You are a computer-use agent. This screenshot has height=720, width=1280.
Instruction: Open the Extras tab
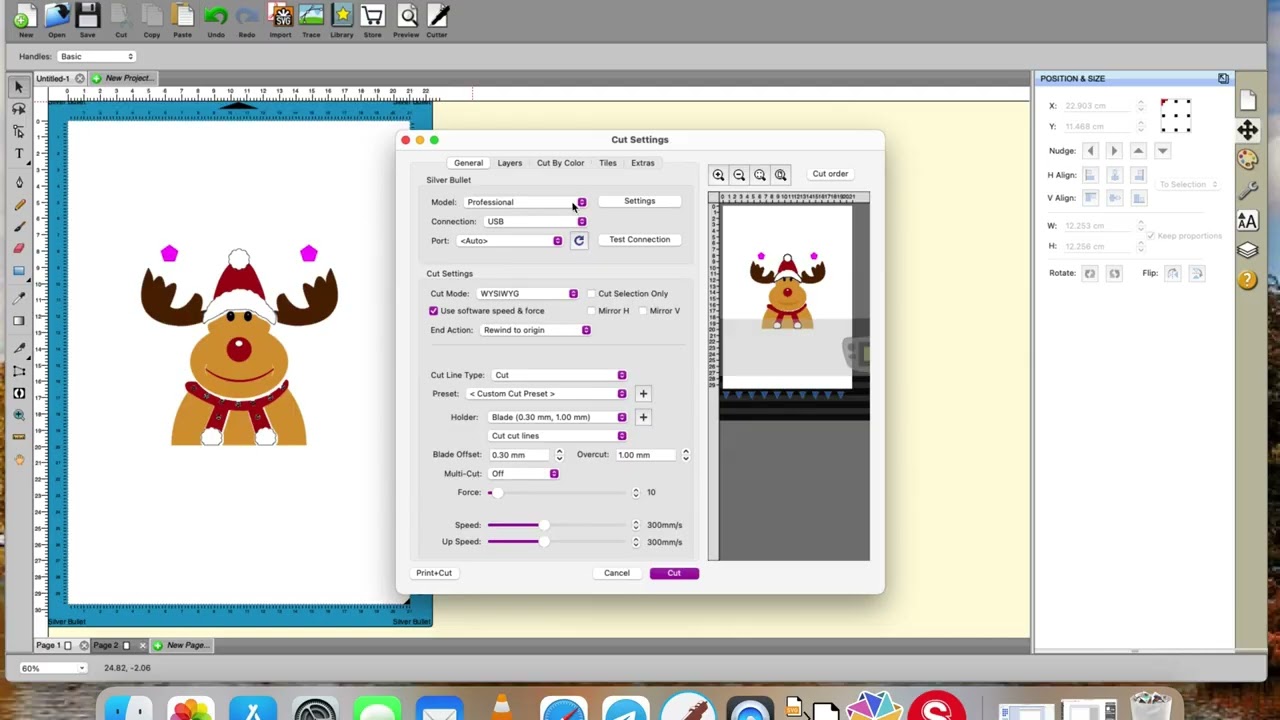pyautogui.click(x=643, y=163)
